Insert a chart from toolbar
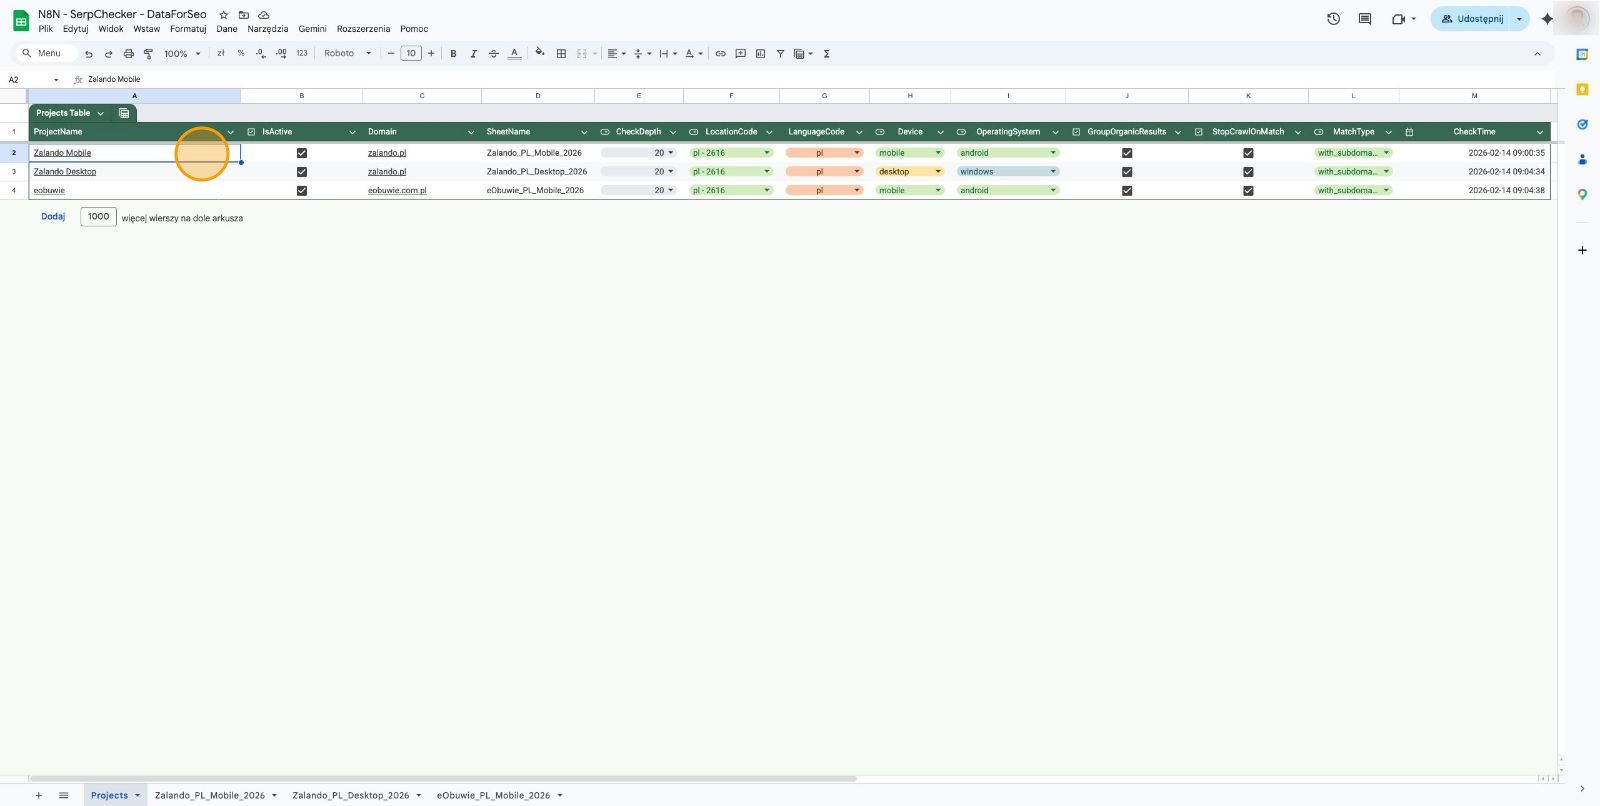The width and height of the screenshot is (1600, 806). click(x=760, y=54)
